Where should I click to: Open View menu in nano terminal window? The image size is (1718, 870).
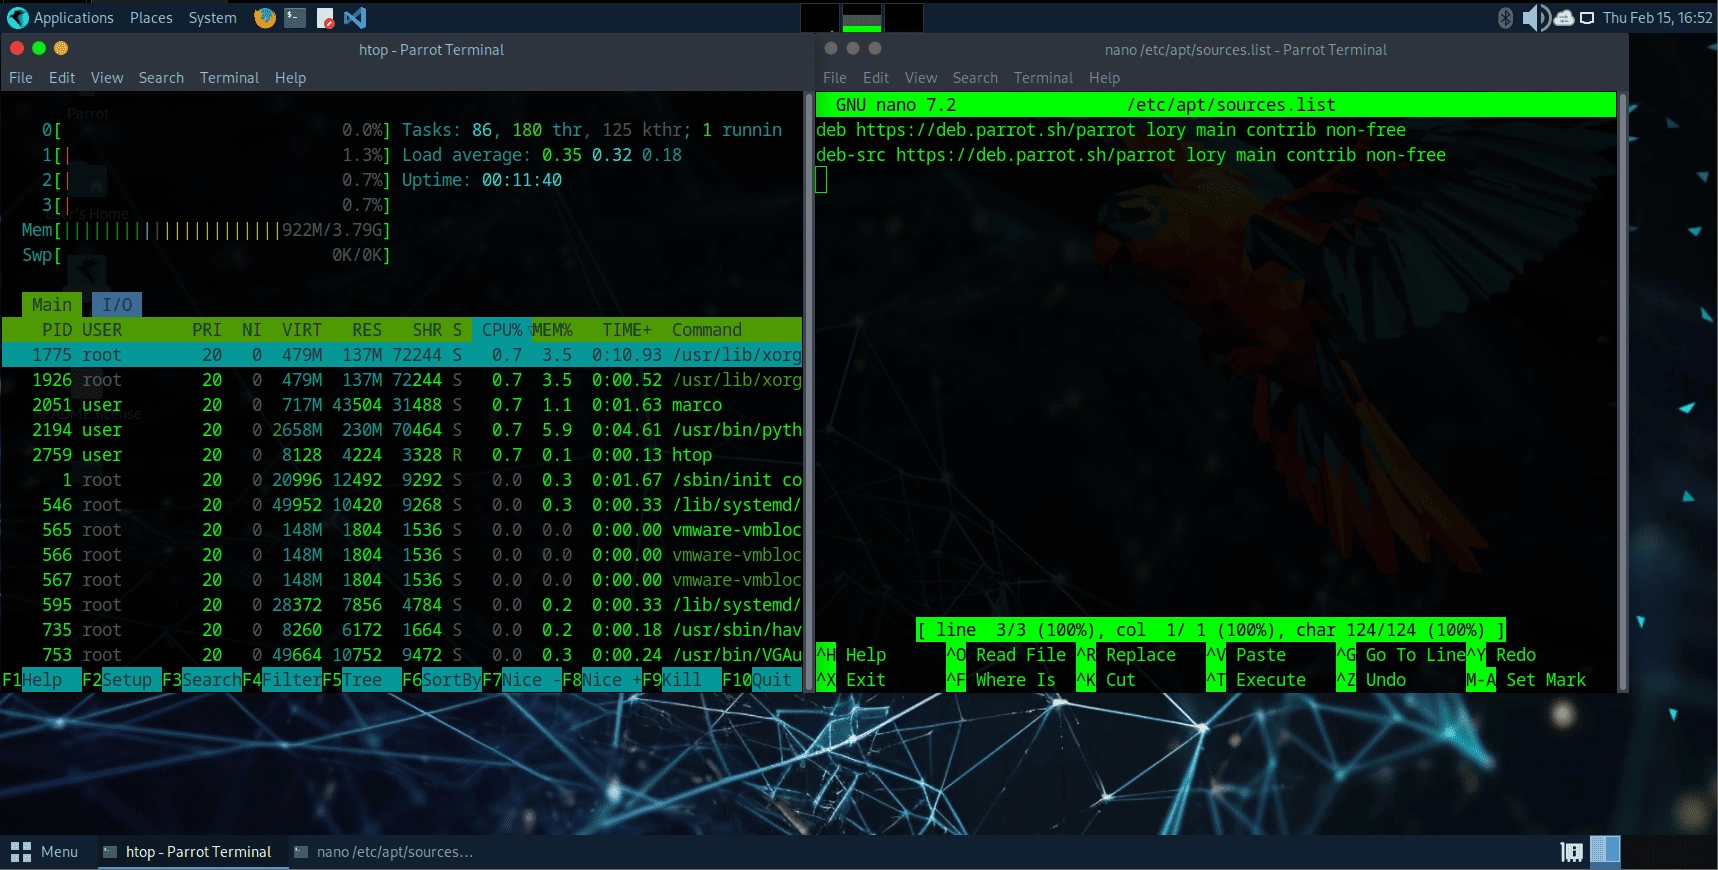921,78
